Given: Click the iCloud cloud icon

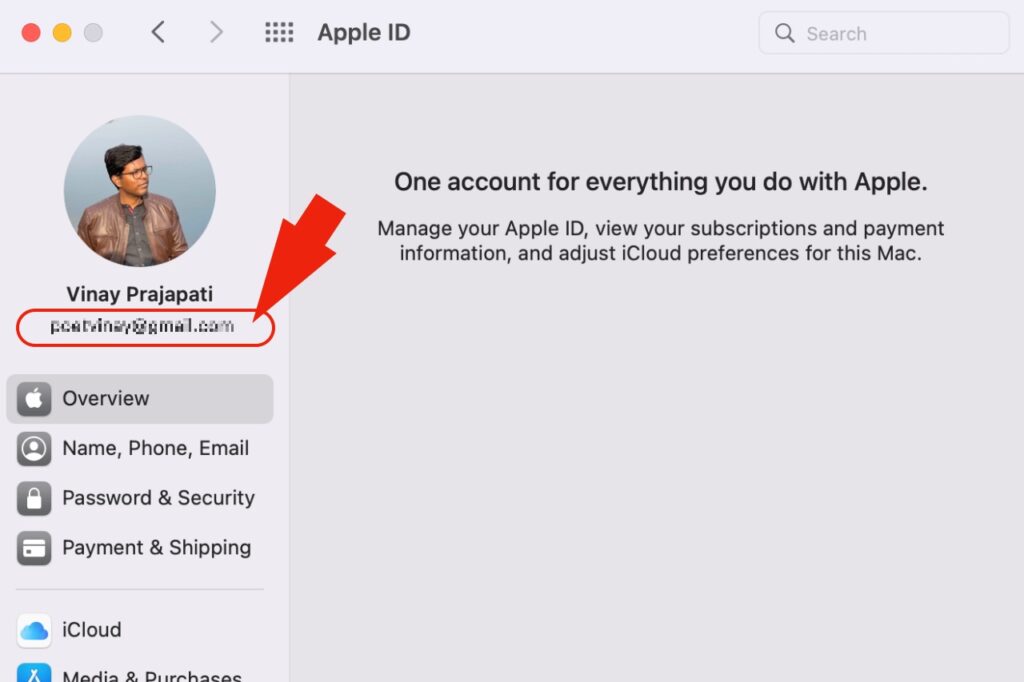Looking at the screenshot, I should pyautogui.click(x=34, y=630).
